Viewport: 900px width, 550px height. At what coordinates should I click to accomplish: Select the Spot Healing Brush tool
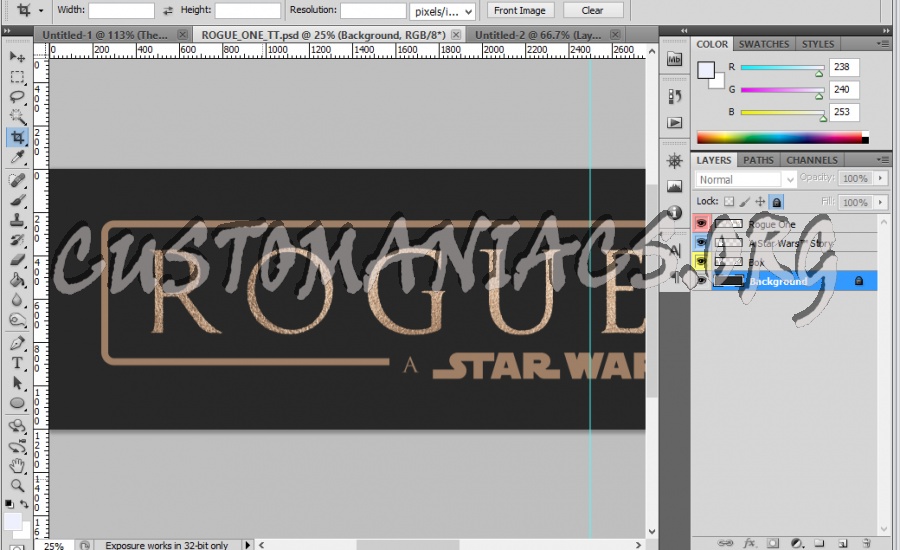pyautogui.click(x=17, y=180)
